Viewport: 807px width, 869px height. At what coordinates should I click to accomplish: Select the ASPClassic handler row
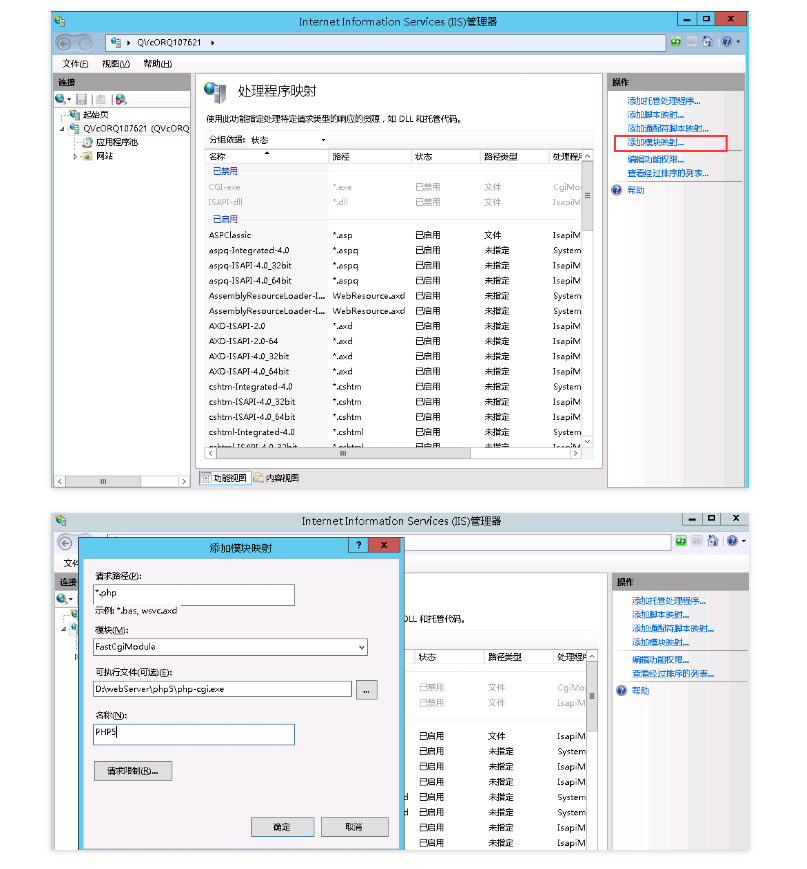(231, 235)
